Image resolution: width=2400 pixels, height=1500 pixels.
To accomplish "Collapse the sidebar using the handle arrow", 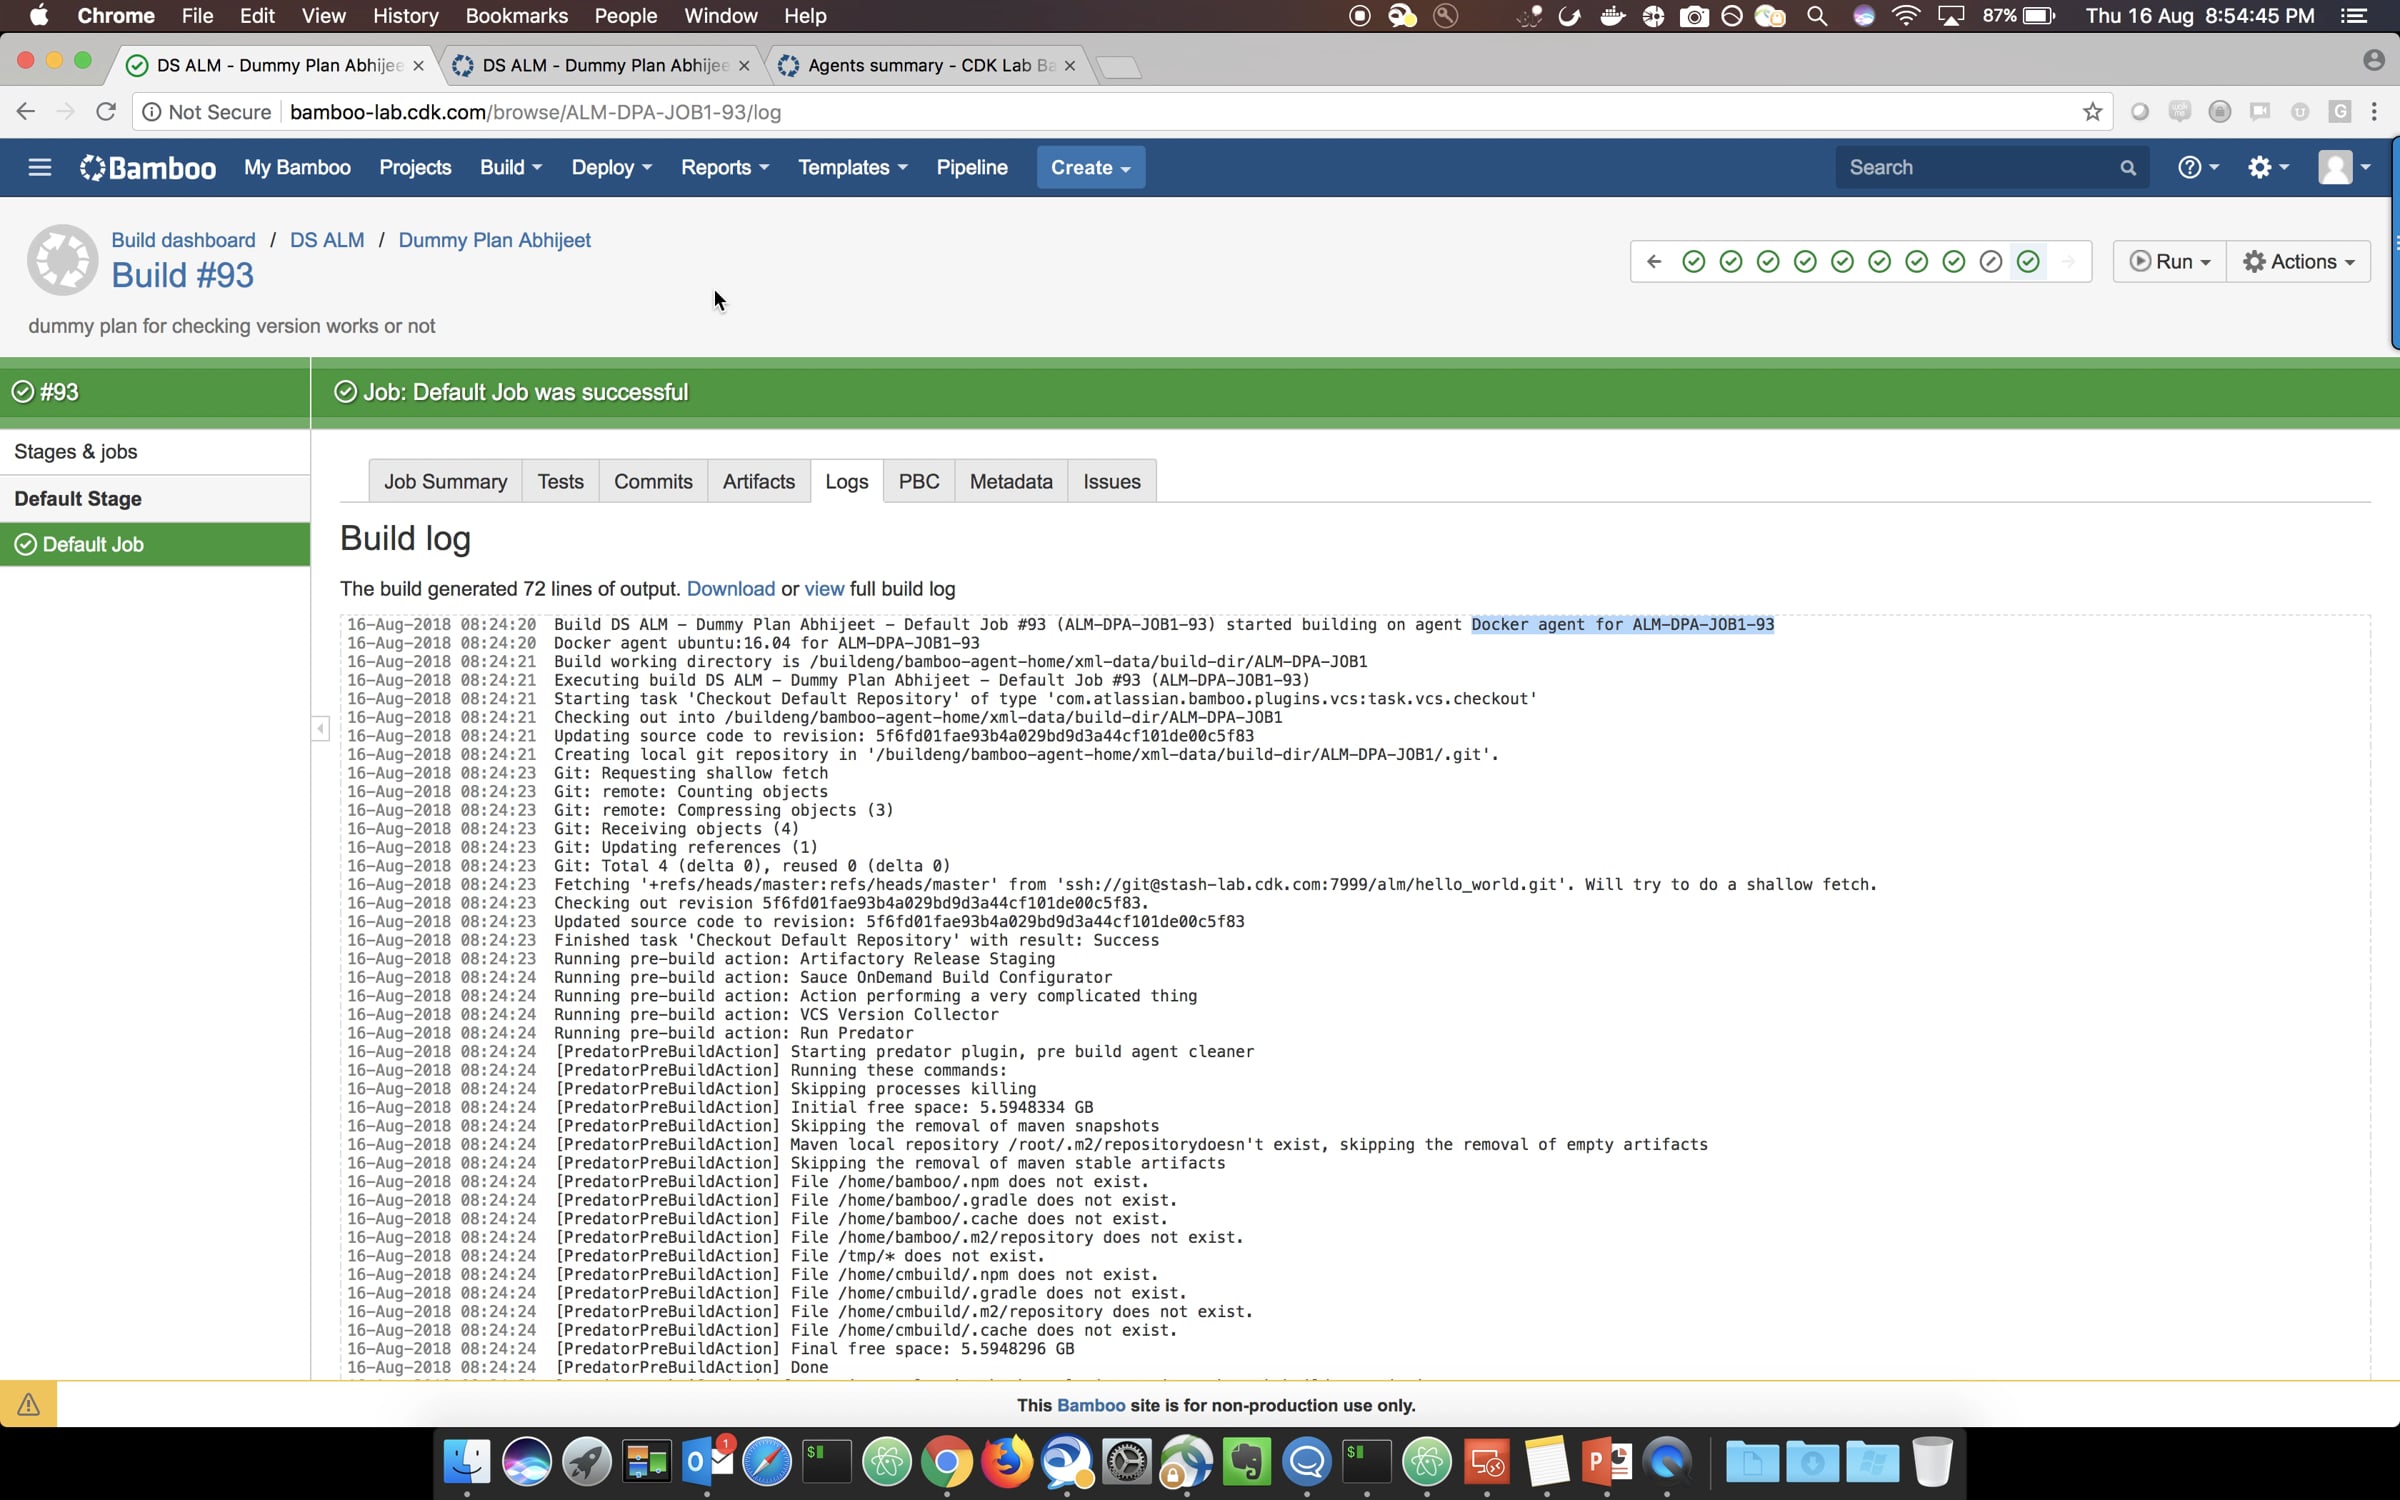I will coord(320,729).
